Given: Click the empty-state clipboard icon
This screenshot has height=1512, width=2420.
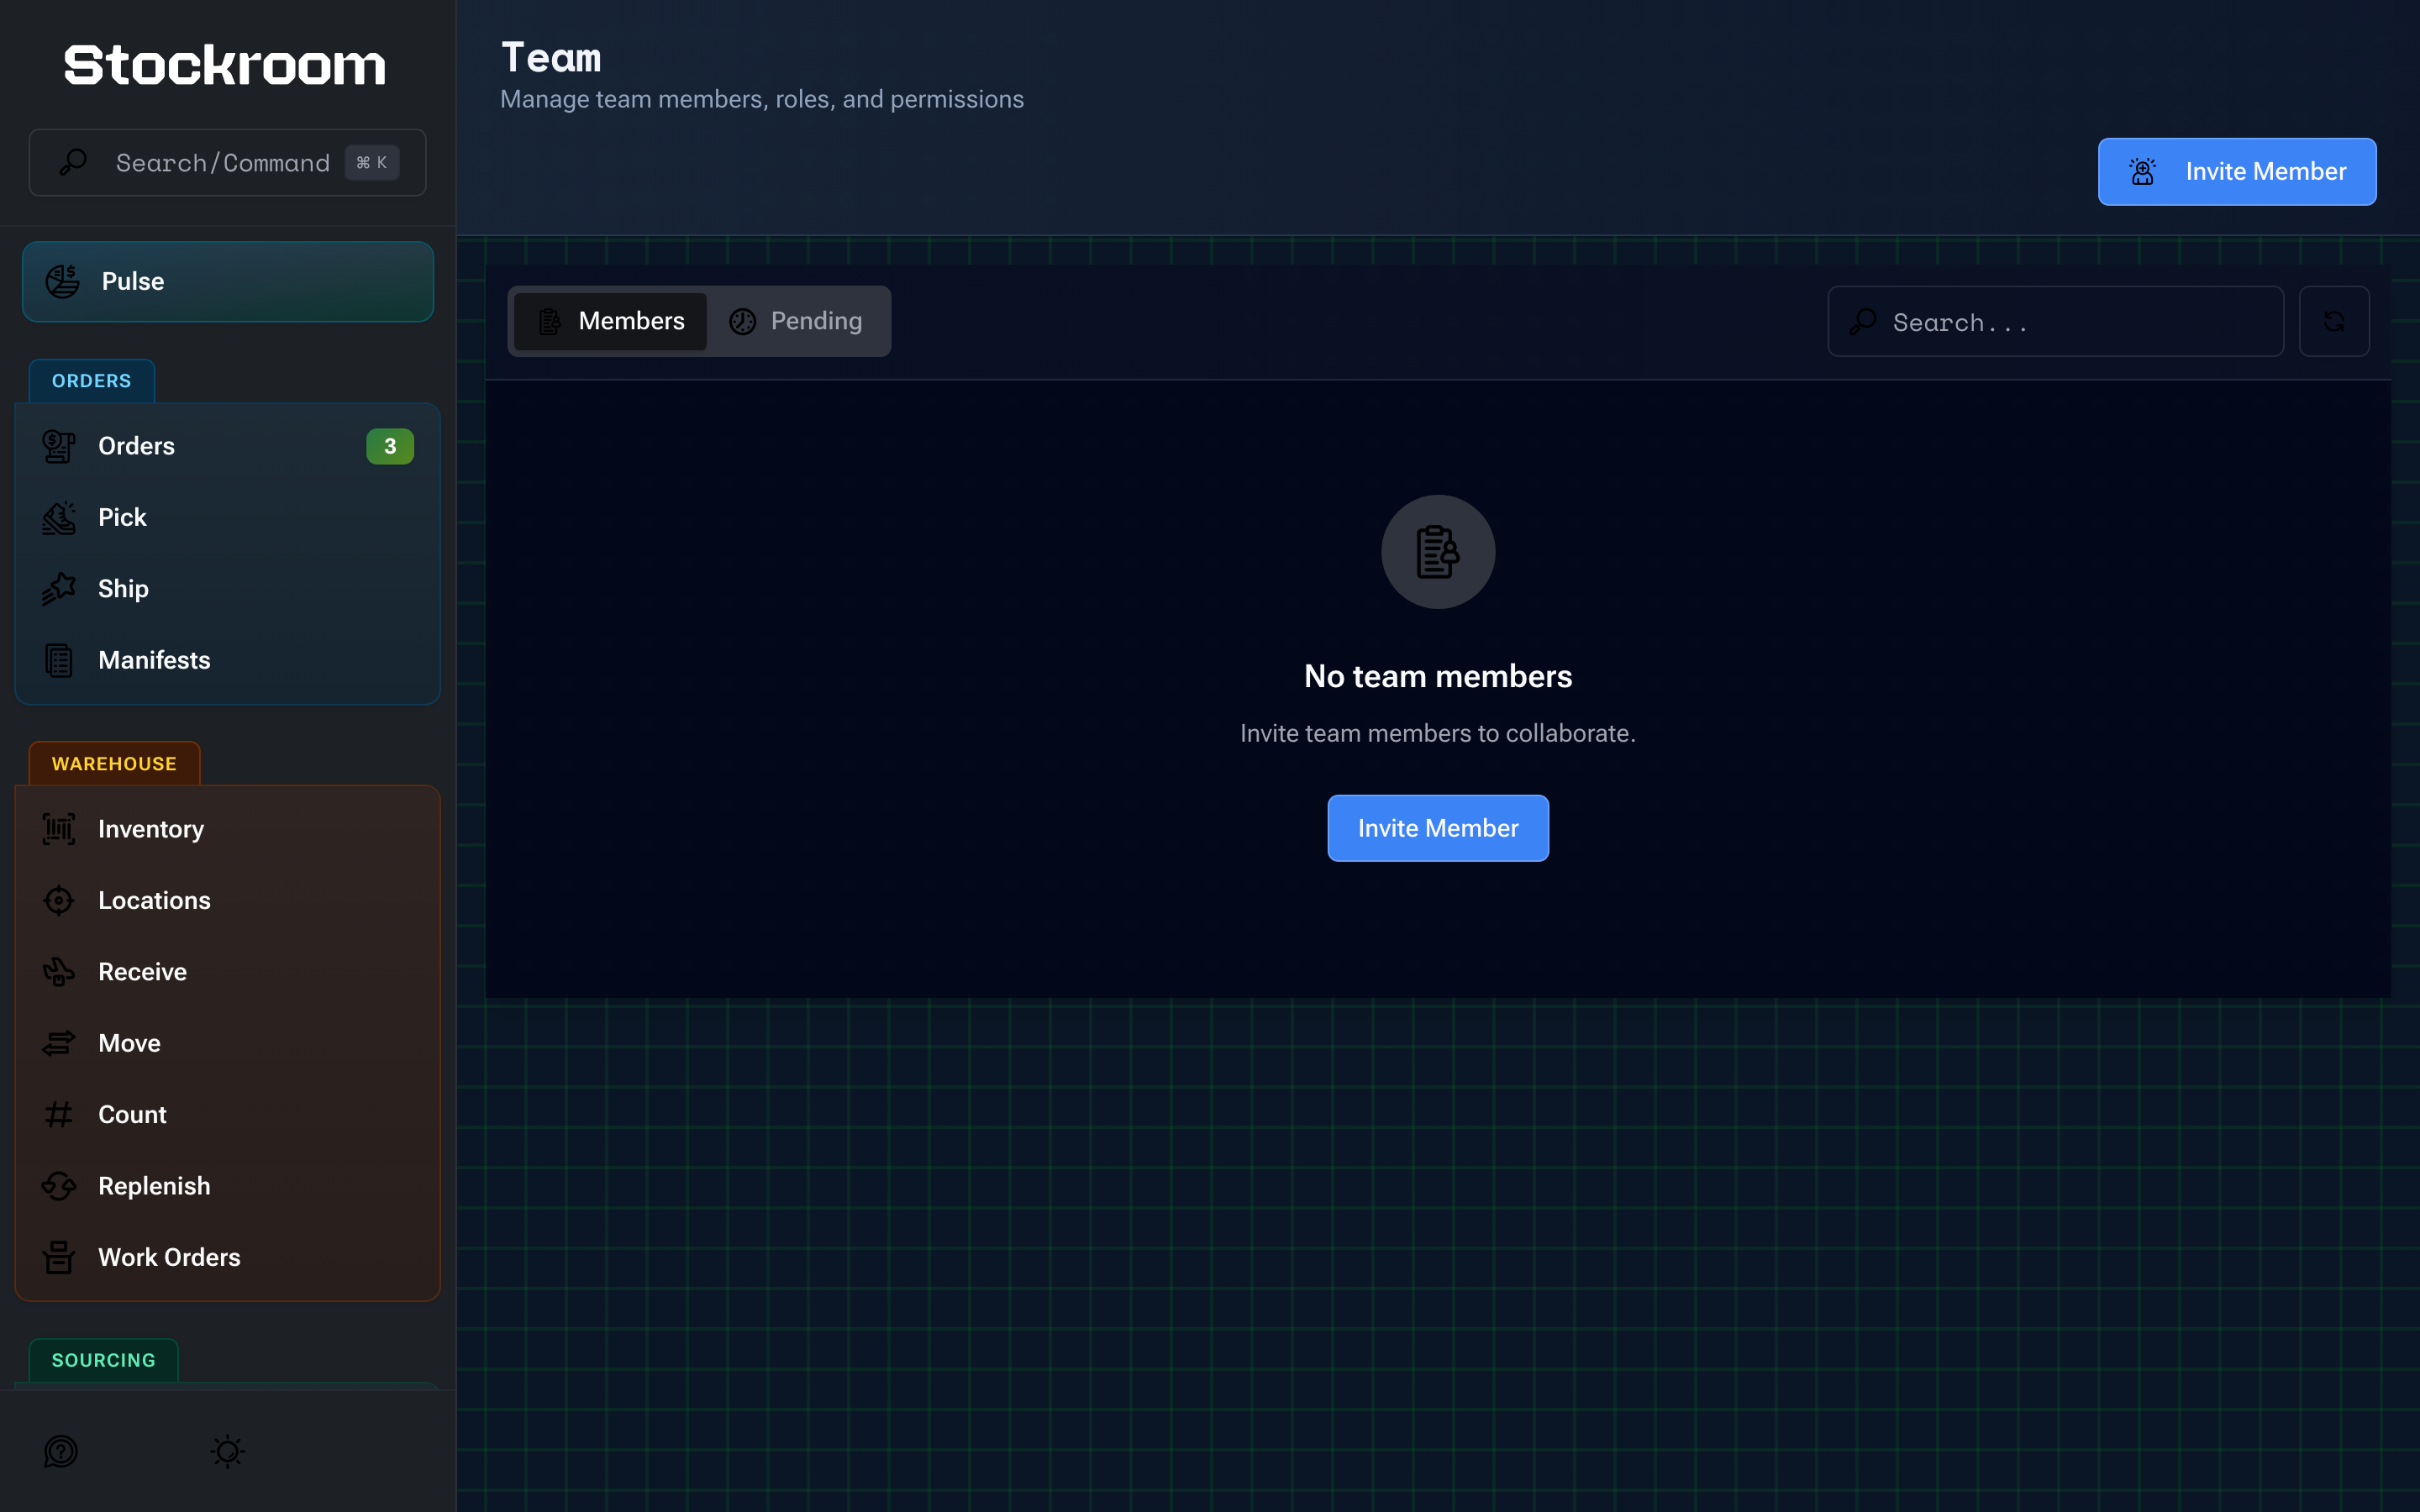Looking at the screenshot, I should pos(1438,552).
